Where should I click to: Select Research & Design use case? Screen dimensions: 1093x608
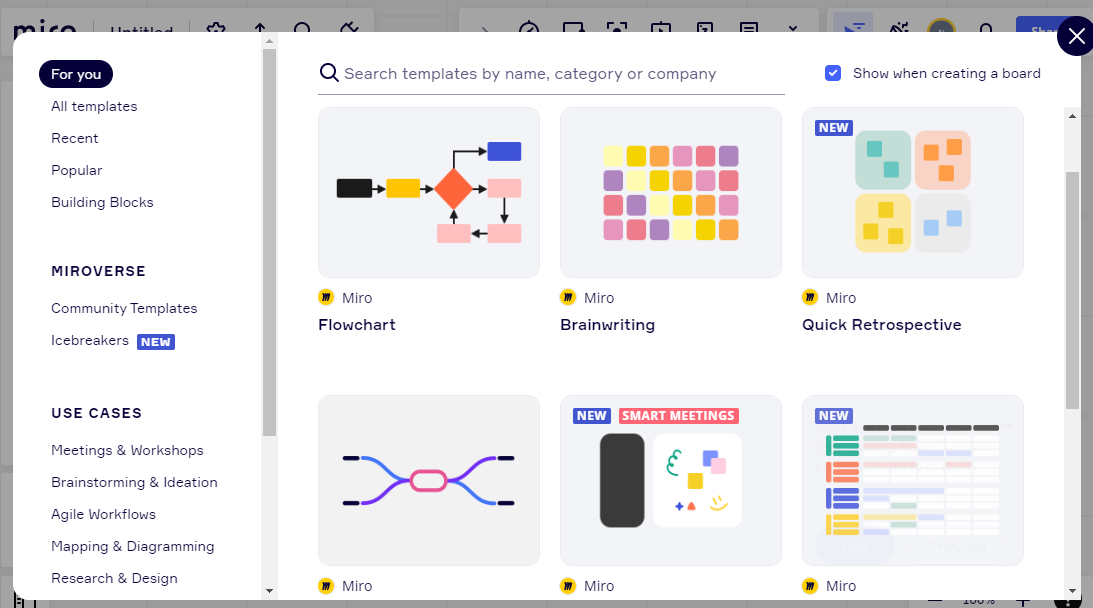pyautogui.click(x=114, y=579)
